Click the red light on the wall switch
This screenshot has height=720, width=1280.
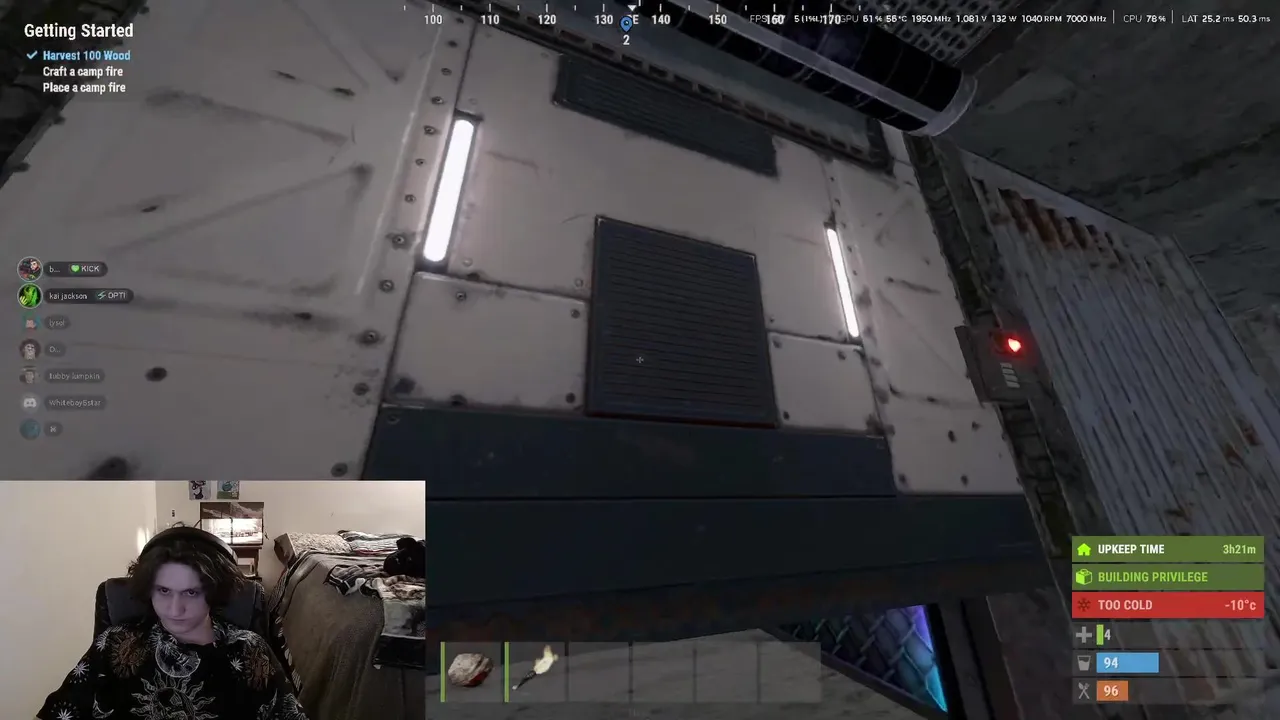[1014, 346]
